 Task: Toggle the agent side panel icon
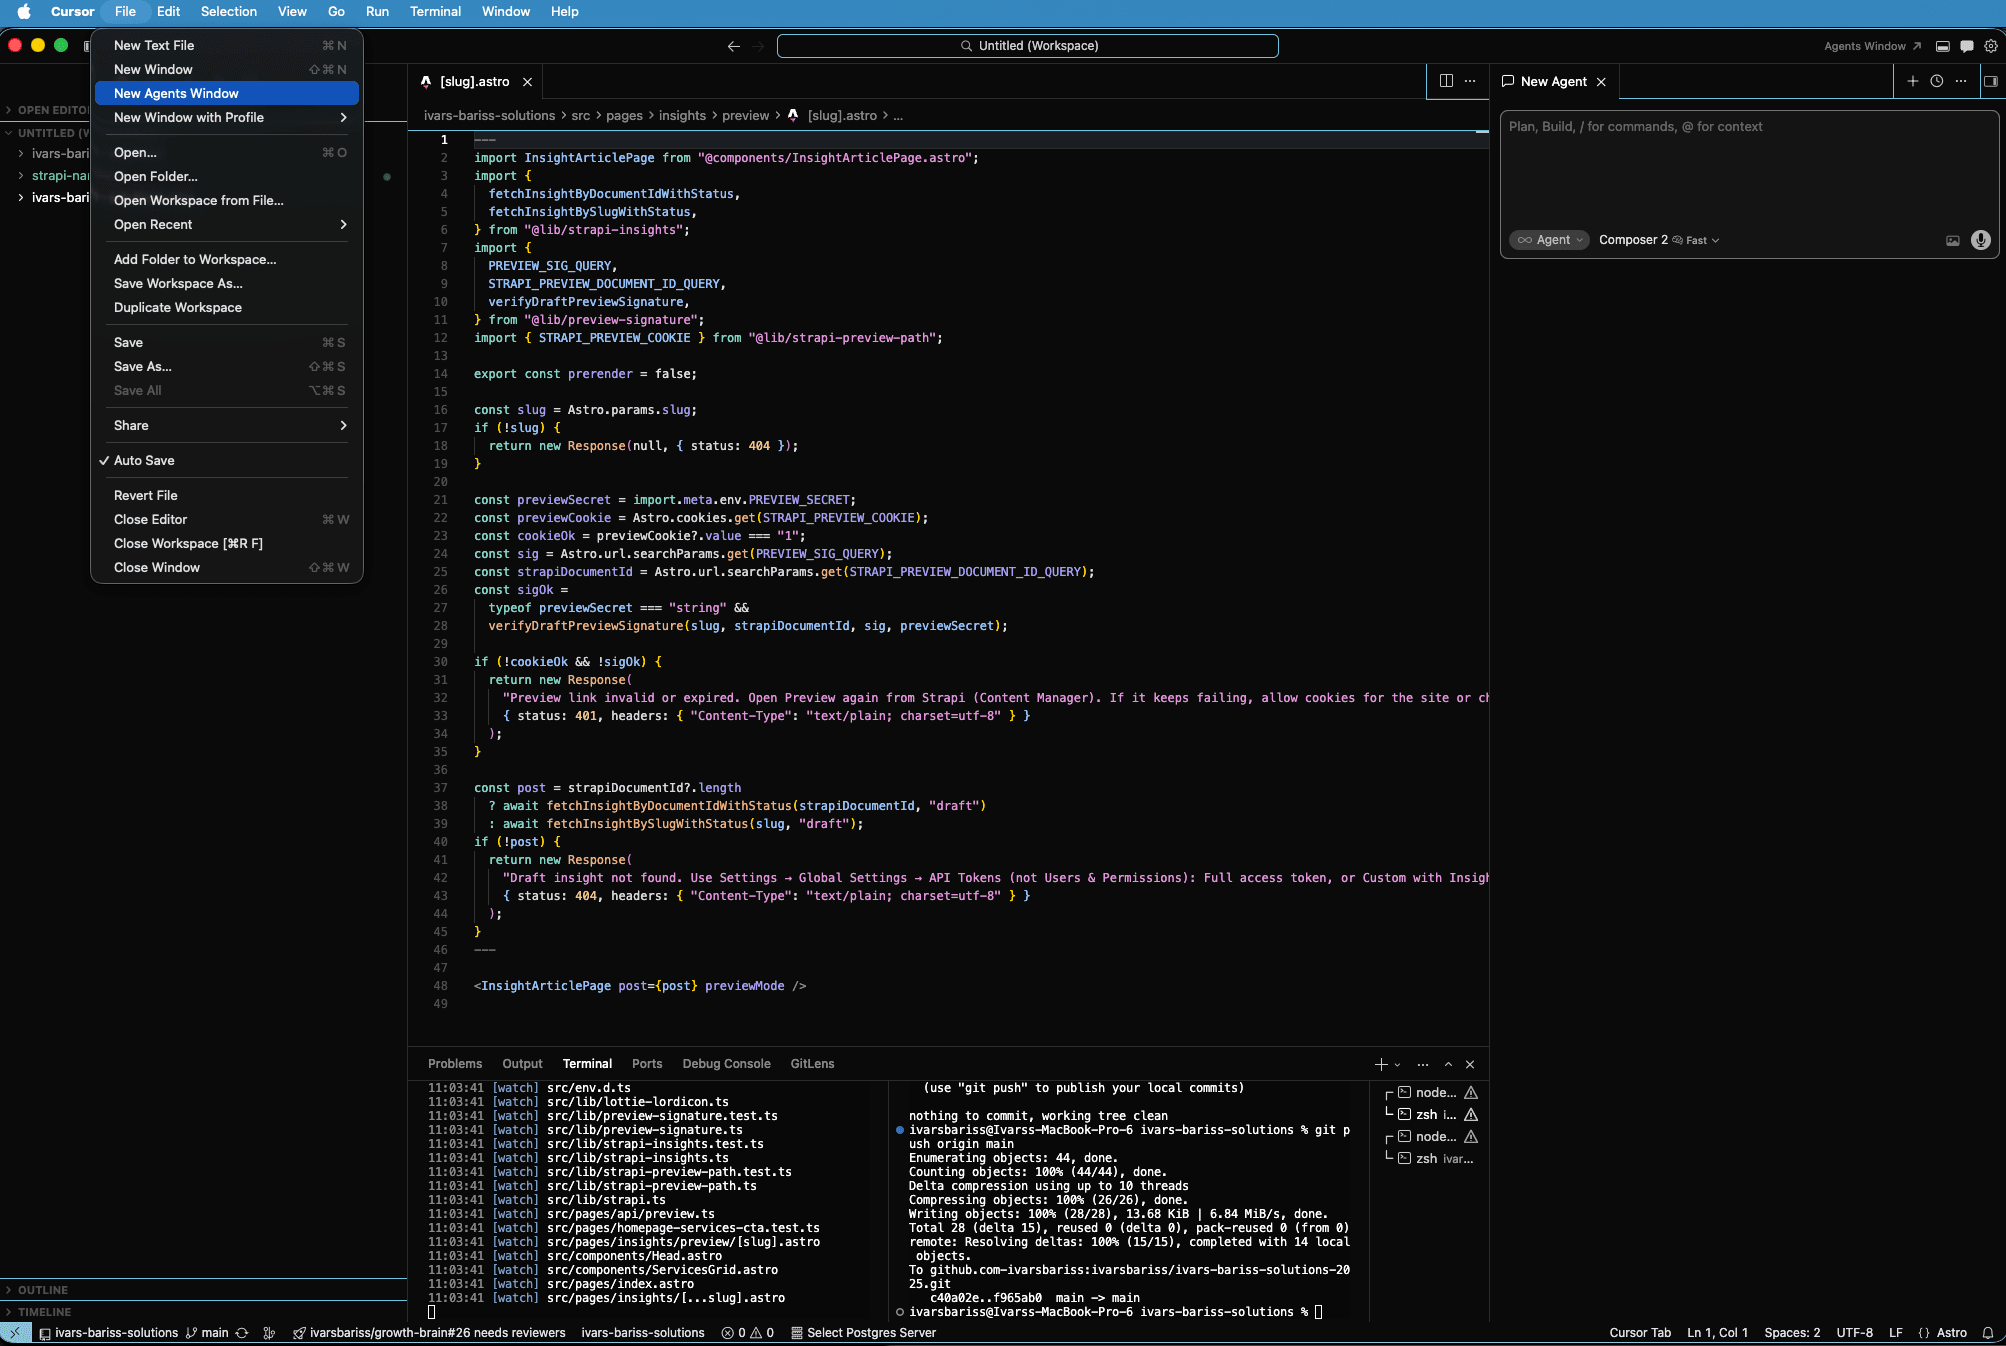point(1991,82)
